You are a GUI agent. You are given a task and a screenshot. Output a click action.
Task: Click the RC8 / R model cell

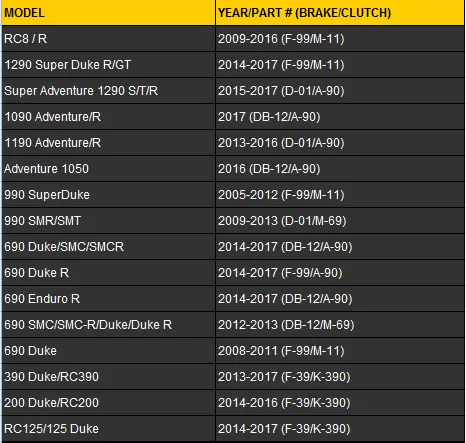pos(109,39)
